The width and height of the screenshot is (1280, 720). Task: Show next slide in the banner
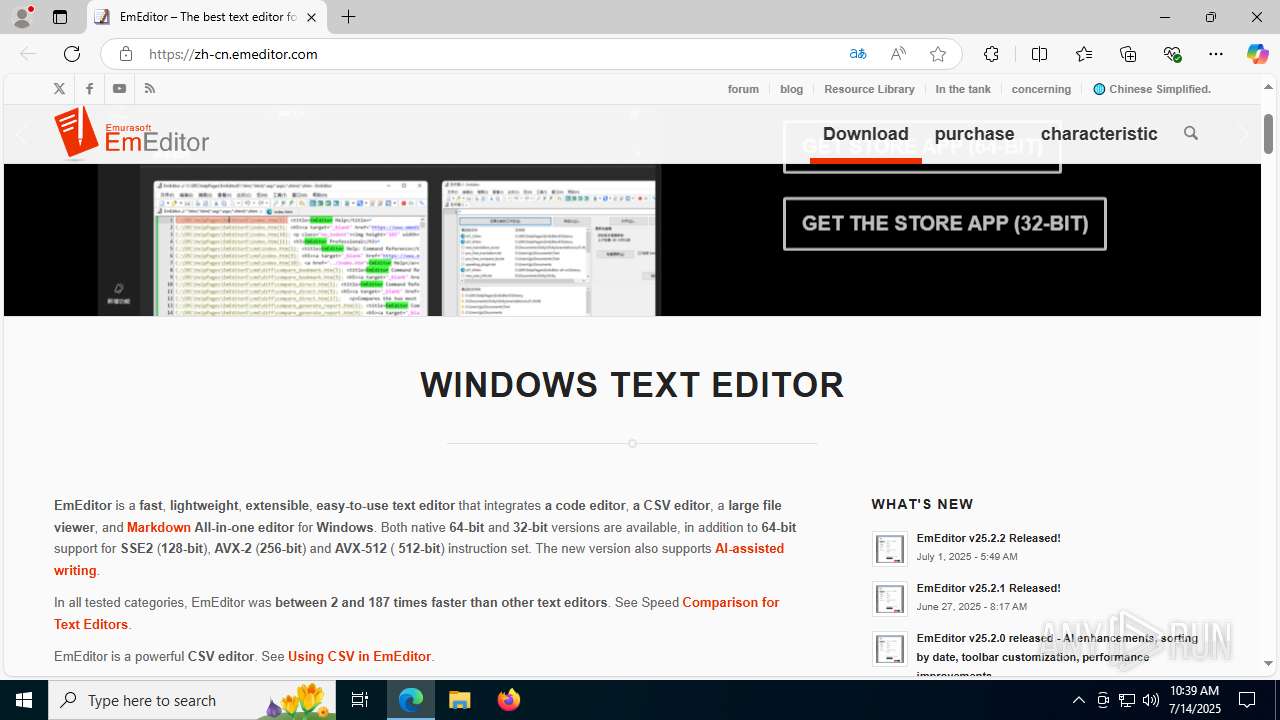tap(1243, 134)
